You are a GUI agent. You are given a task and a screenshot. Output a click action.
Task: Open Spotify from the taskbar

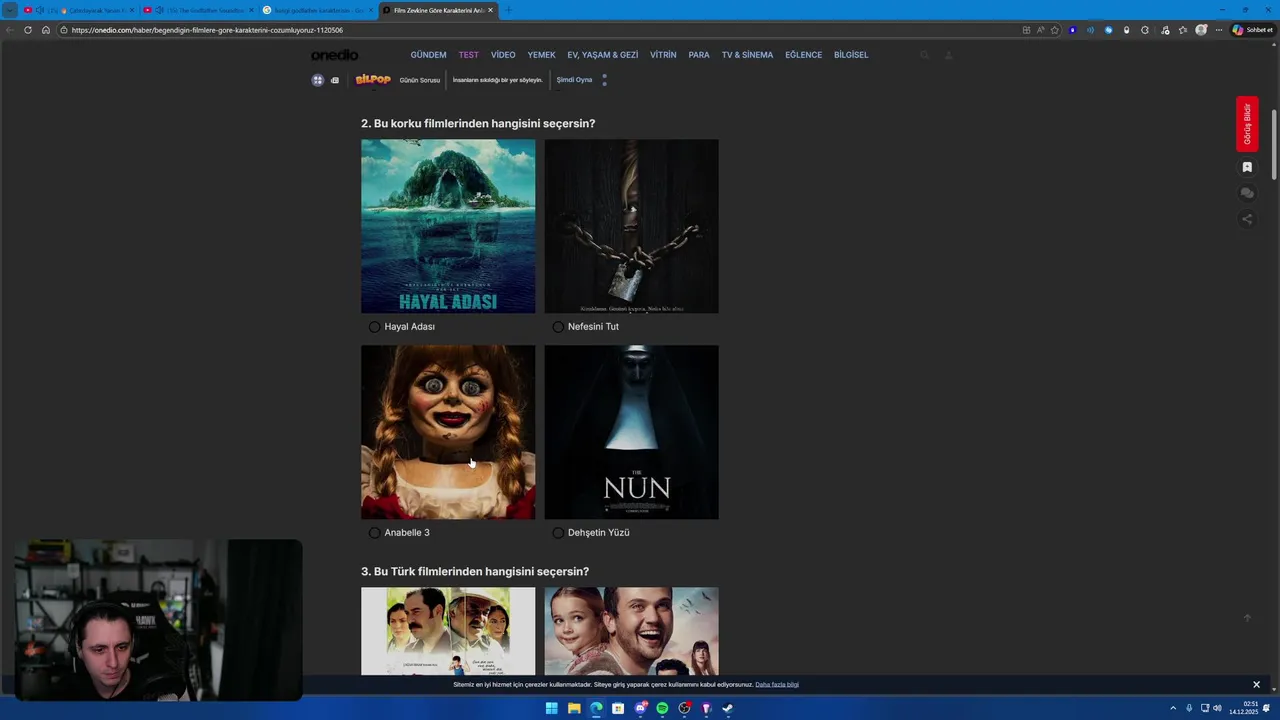click(x=662, y=708)
